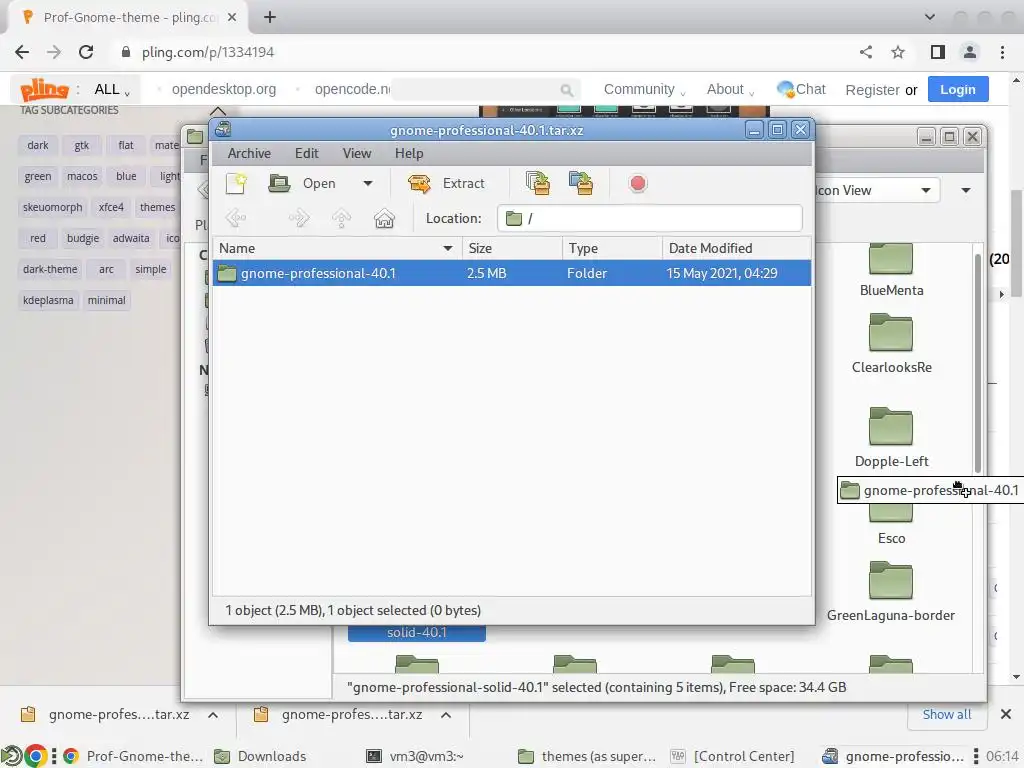The image size is (1024, 768).
Task: Click the red Stop operation icon
Action: click(x=638, y=184)
